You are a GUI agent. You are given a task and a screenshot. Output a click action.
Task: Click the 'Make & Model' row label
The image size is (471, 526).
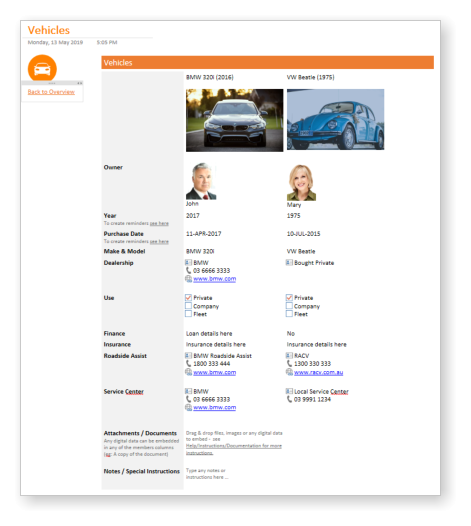tap(124, 251)
